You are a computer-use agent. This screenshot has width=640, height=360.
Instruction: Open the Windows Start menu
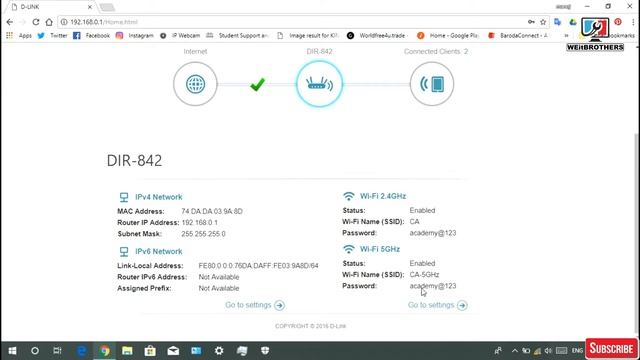coord(12,351)
